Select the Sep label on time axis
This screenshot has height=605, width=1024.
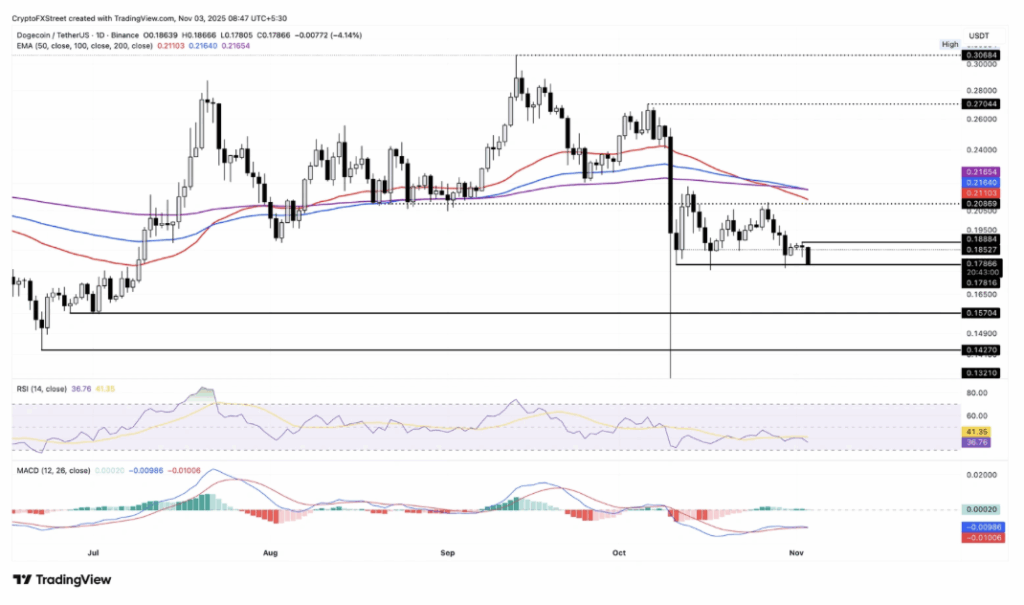448,551
